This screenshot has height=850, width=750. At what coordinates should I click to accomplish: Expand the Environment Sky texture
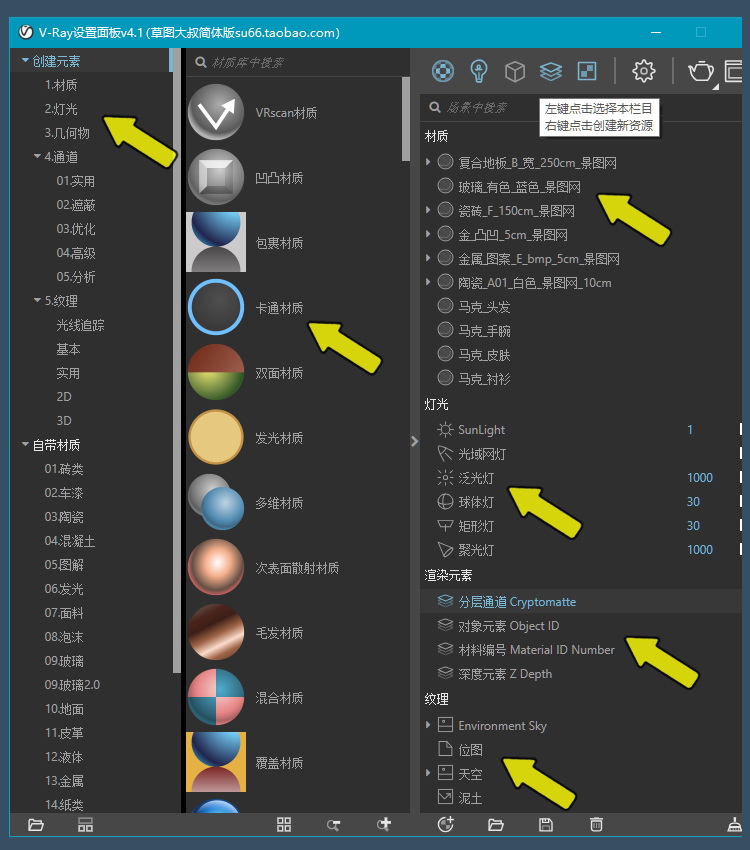[428, 725]
